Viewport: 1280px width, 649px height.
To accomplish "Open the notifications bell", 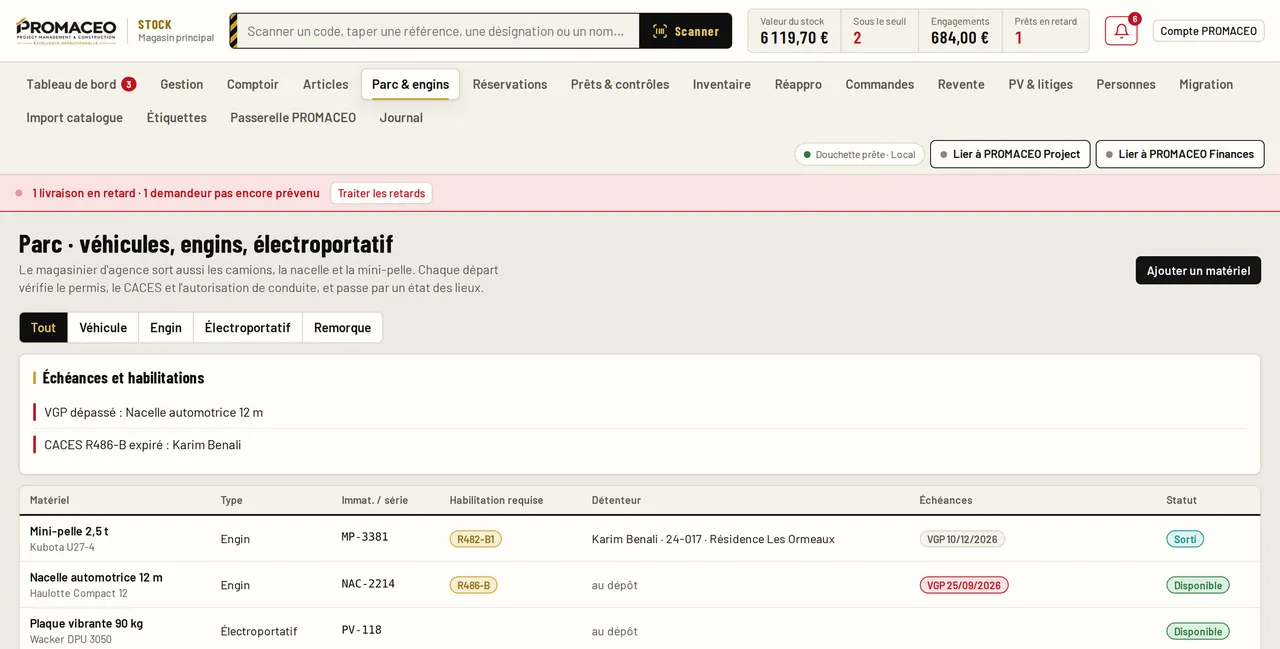I will tap(1121, 31).
